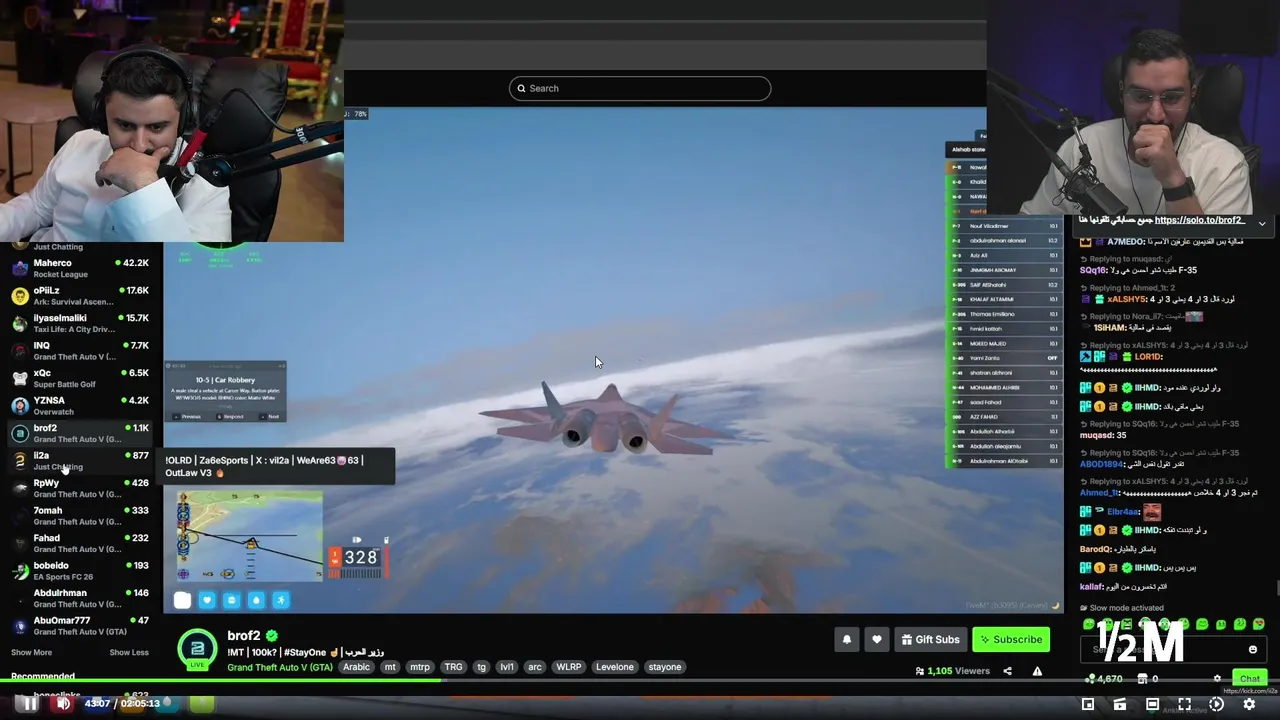Select the arc tag
1280x720 pixels.
pyautogui.click(x=535, y=667)
